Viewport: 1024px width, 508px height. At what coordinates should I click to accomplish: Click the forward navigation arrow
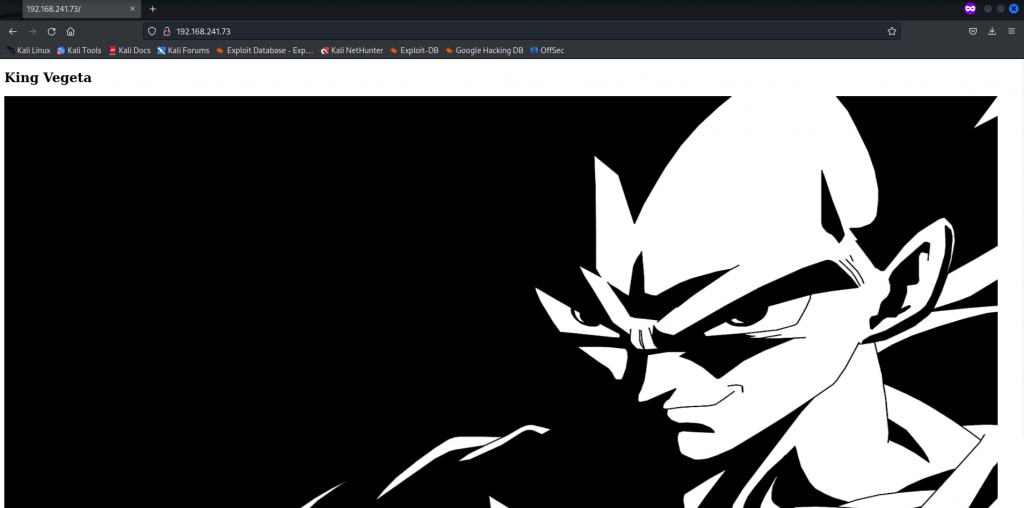[32, 31]
